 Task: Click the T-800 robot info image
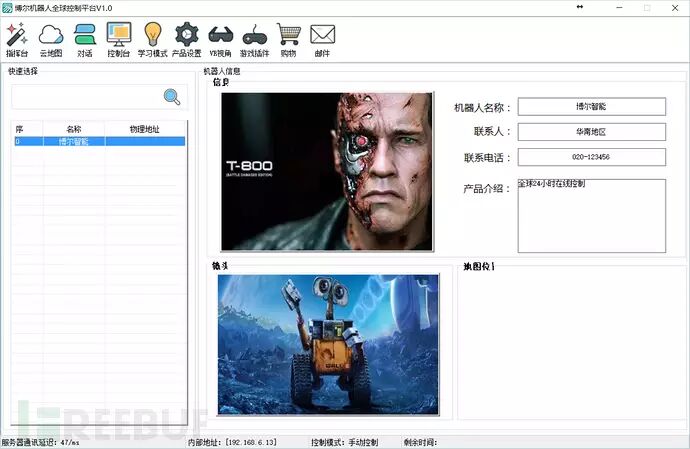327,171
